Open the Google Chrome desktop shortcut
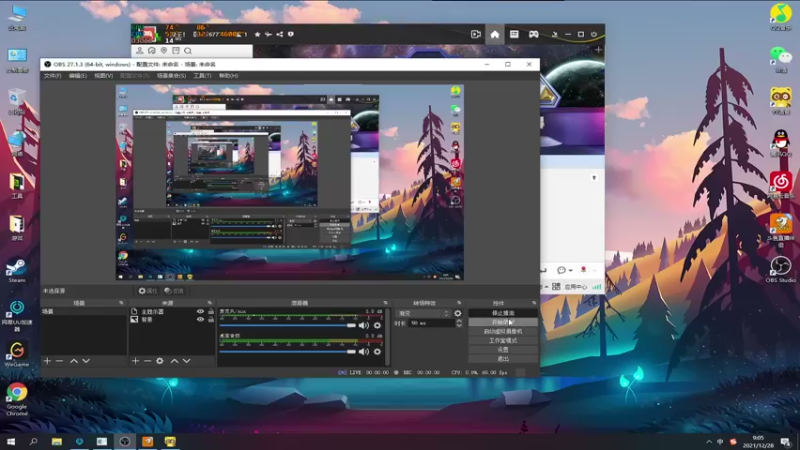 (x=16, y=399)
